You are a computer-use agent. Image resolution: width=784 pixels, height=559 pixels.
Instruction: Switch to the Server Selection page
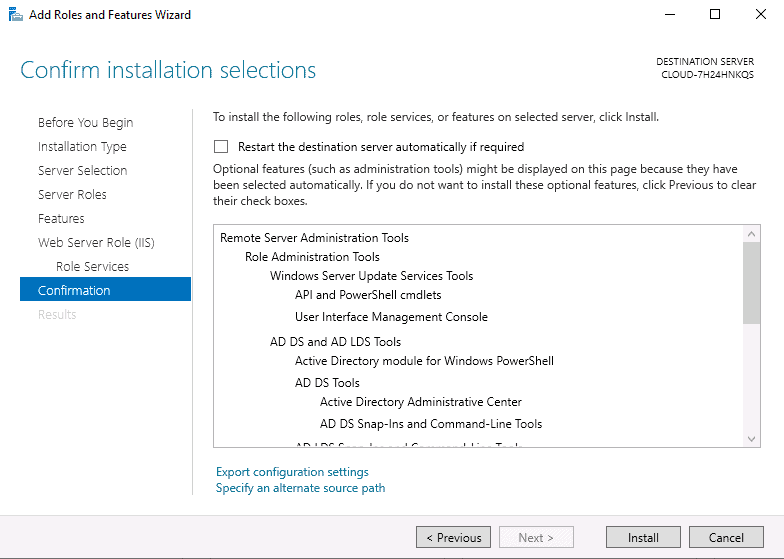(x=82, y=170)
